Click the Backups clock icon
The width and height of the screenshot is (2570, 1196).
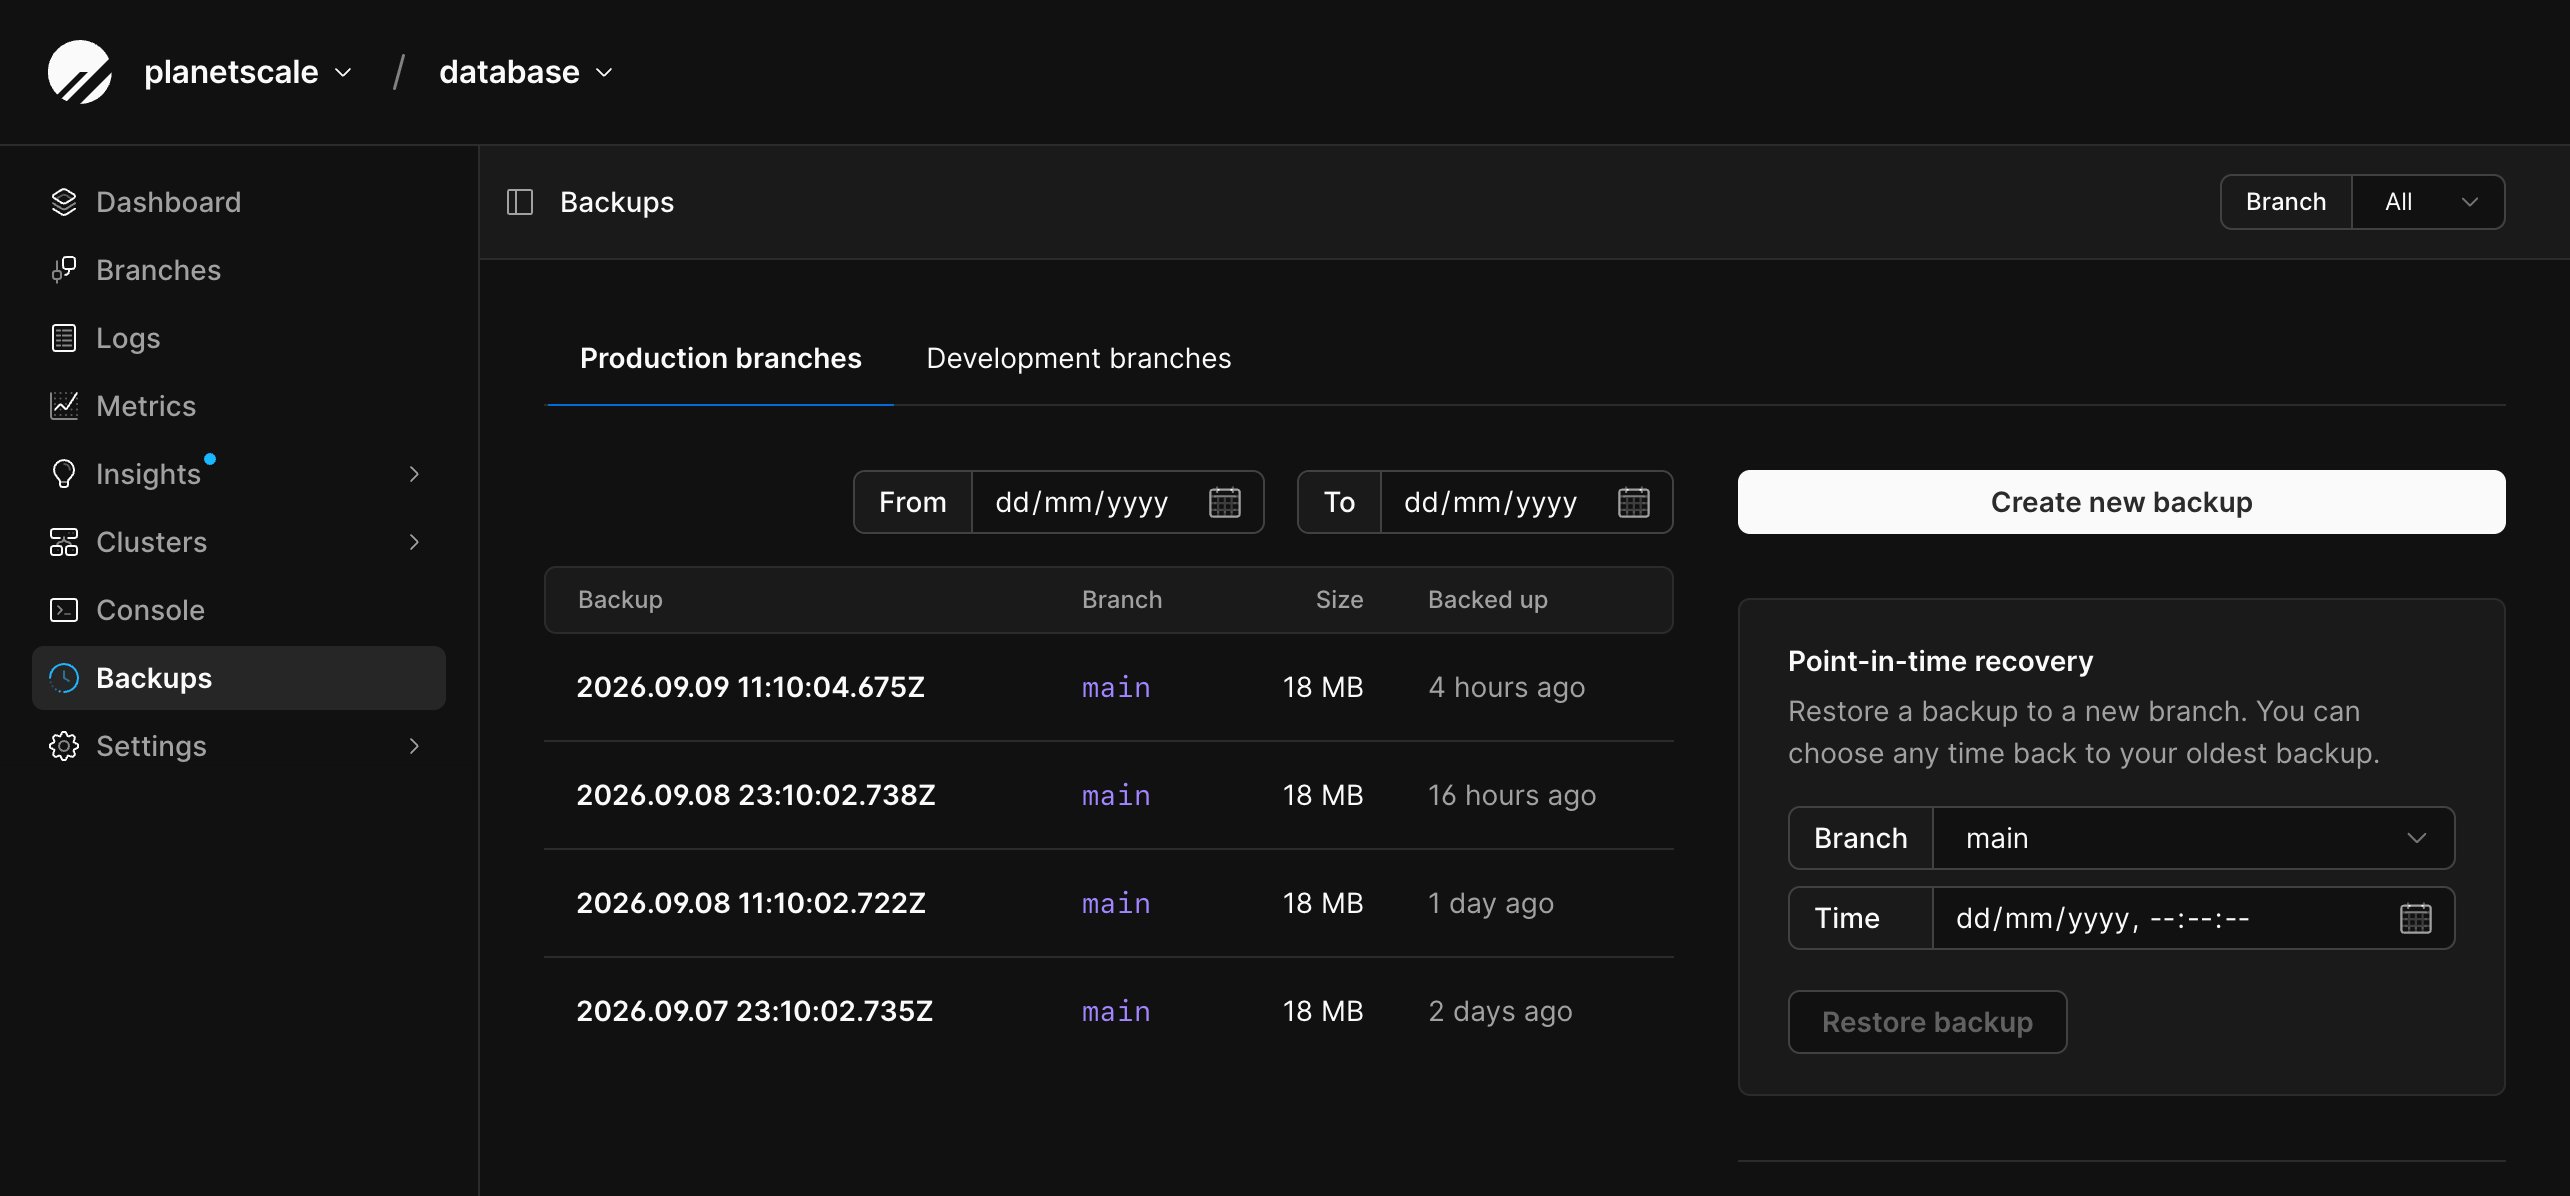(x=64, y=678)
